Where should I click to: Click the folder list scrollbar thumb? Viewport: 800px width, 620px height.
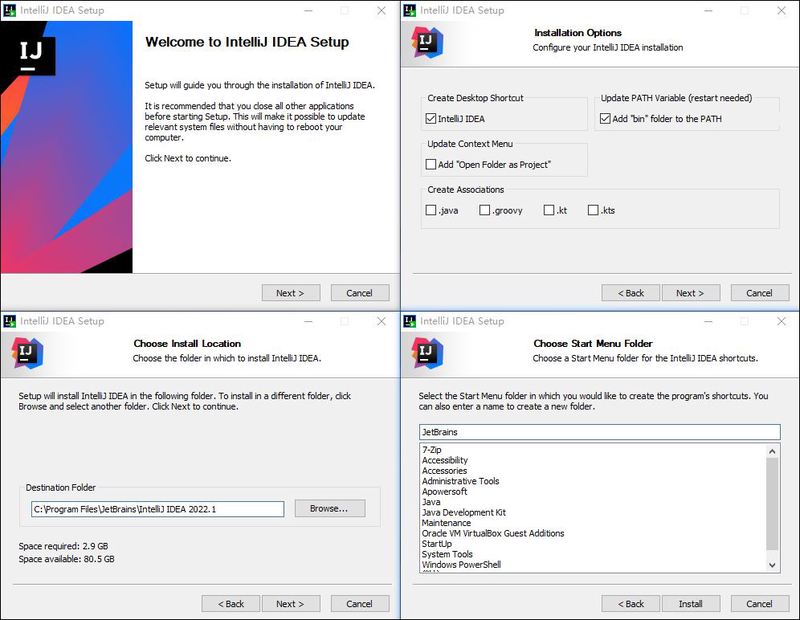tap(772, 504)
